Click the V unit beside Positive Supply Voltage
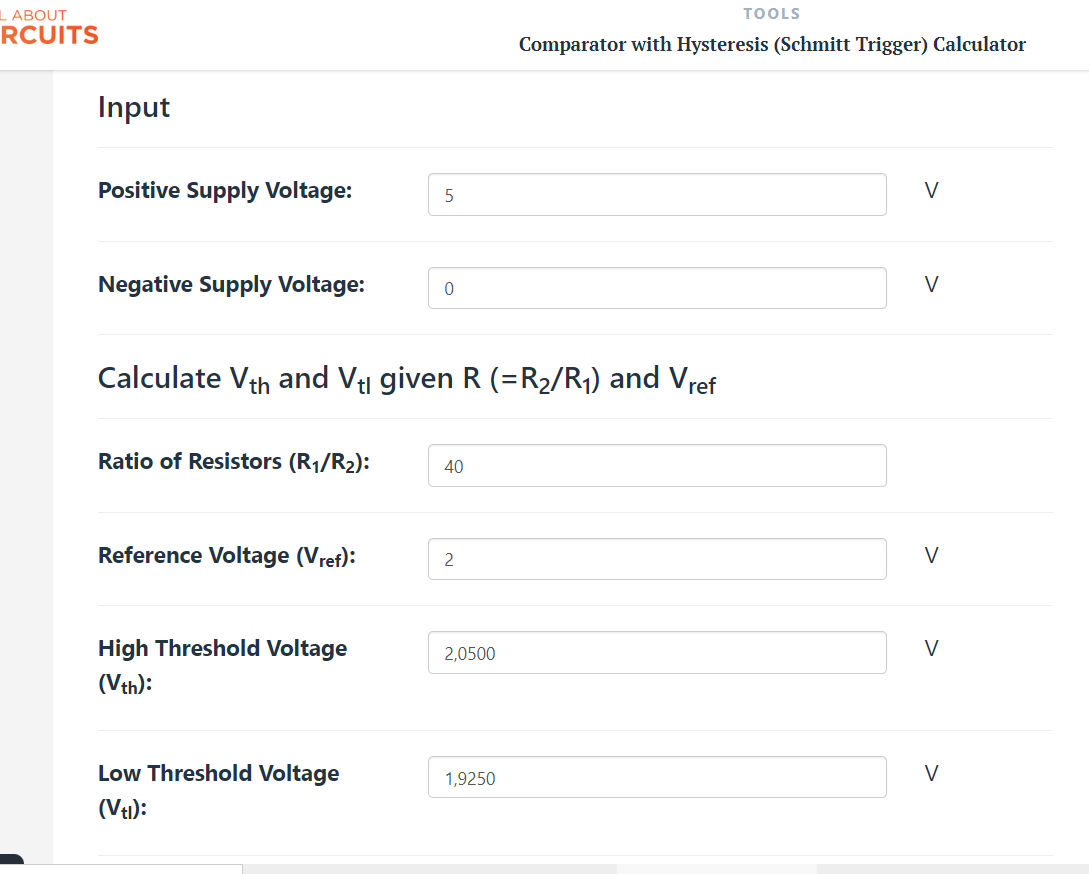This screenshot has width=1089, height=874. click(x=931, y=190)
